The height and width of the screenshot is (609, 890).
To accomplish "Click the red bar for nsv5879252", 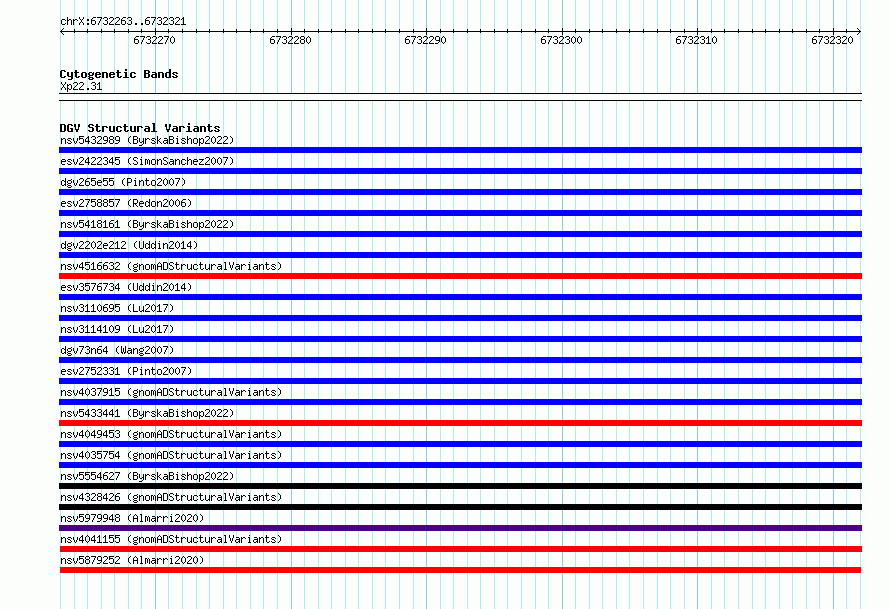I will (x=460, y=570).
